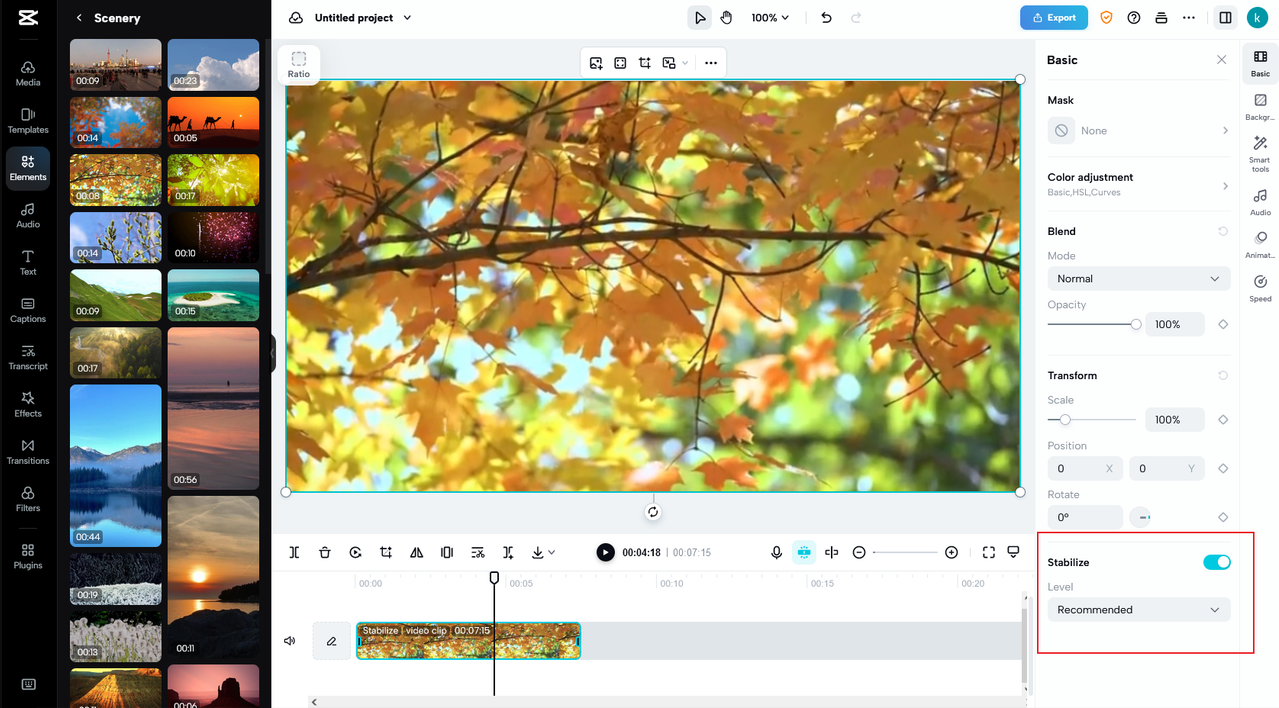Add keyframe for Scale

tap(1223, 420)
